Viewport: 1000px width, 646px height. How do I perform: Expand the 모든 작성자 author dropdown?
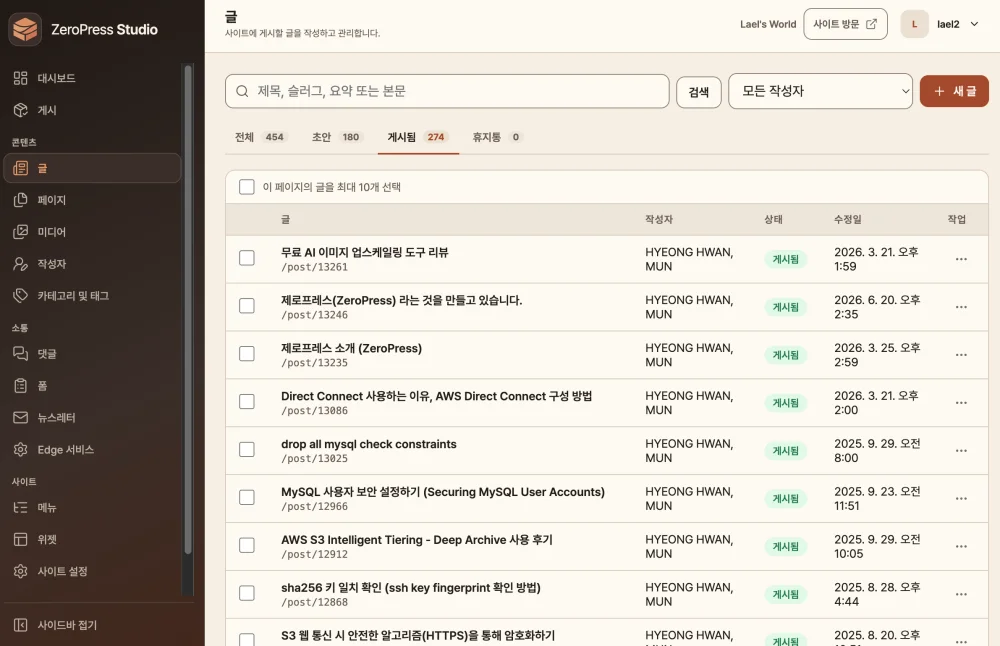click(x=820, y=91)
